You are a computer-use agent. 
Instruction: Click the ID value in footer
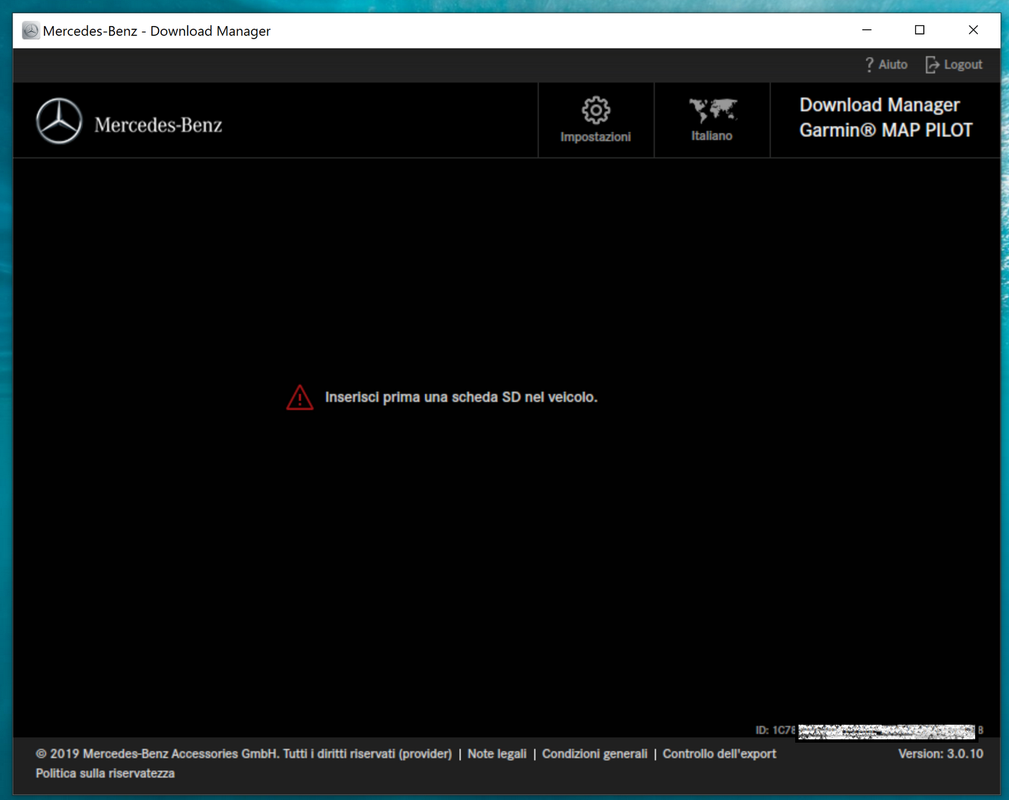click(x=869, y=730)
